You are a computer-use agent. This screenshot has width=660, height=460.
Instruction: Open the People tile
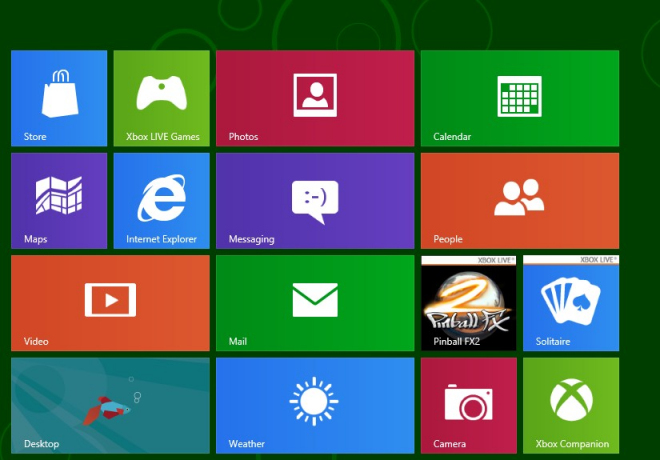(x=520, y=201)
